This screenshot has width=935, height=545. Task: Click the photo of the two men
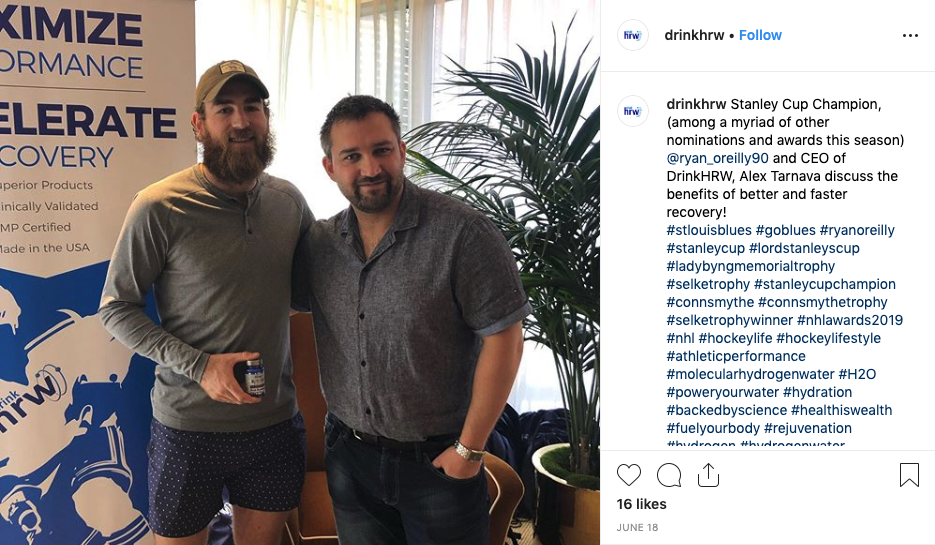click(x=300, y=272)
